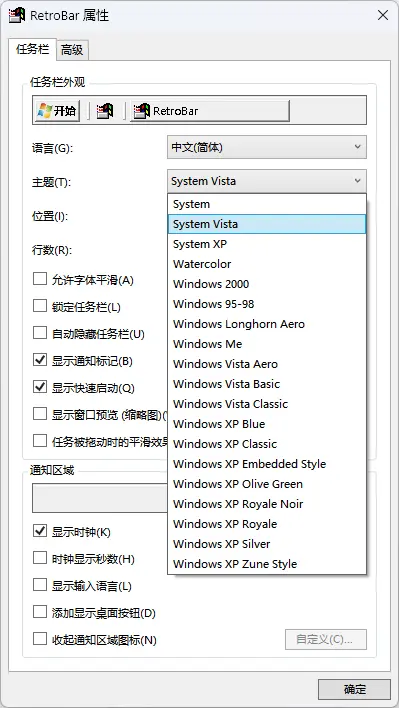The height and width of the screenshot is (708, 399).
Task: Click the quick launch RetroBar icon in the preview
Action: pos(105,111)
